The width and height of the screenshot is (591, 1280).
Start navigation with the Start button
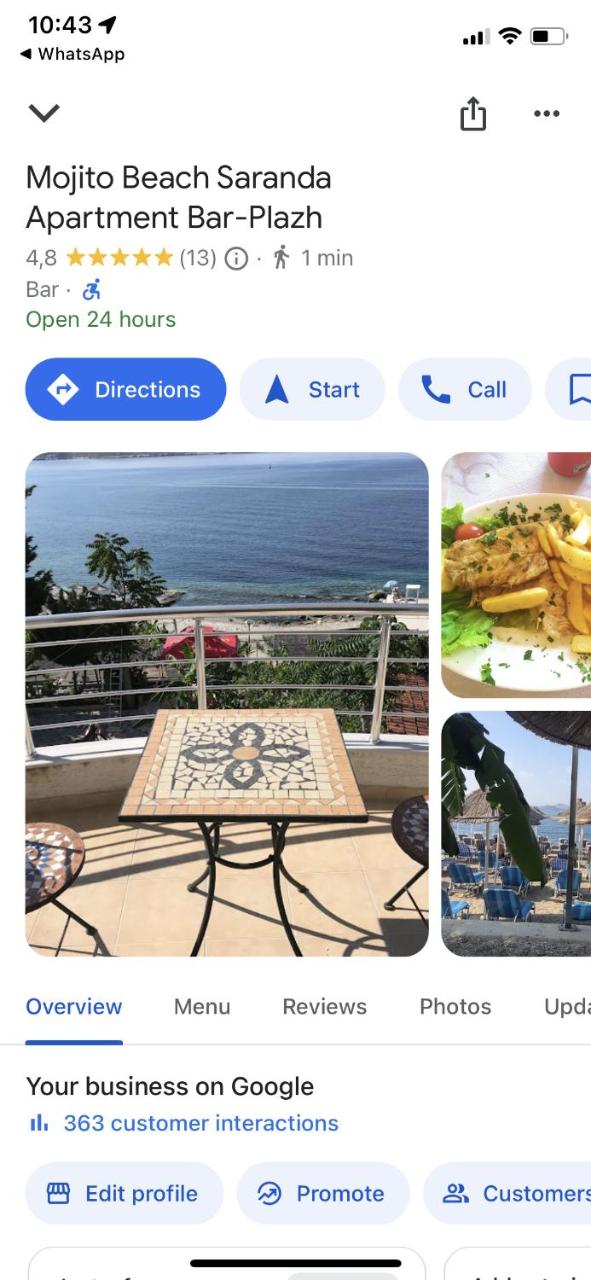(312, 389)
